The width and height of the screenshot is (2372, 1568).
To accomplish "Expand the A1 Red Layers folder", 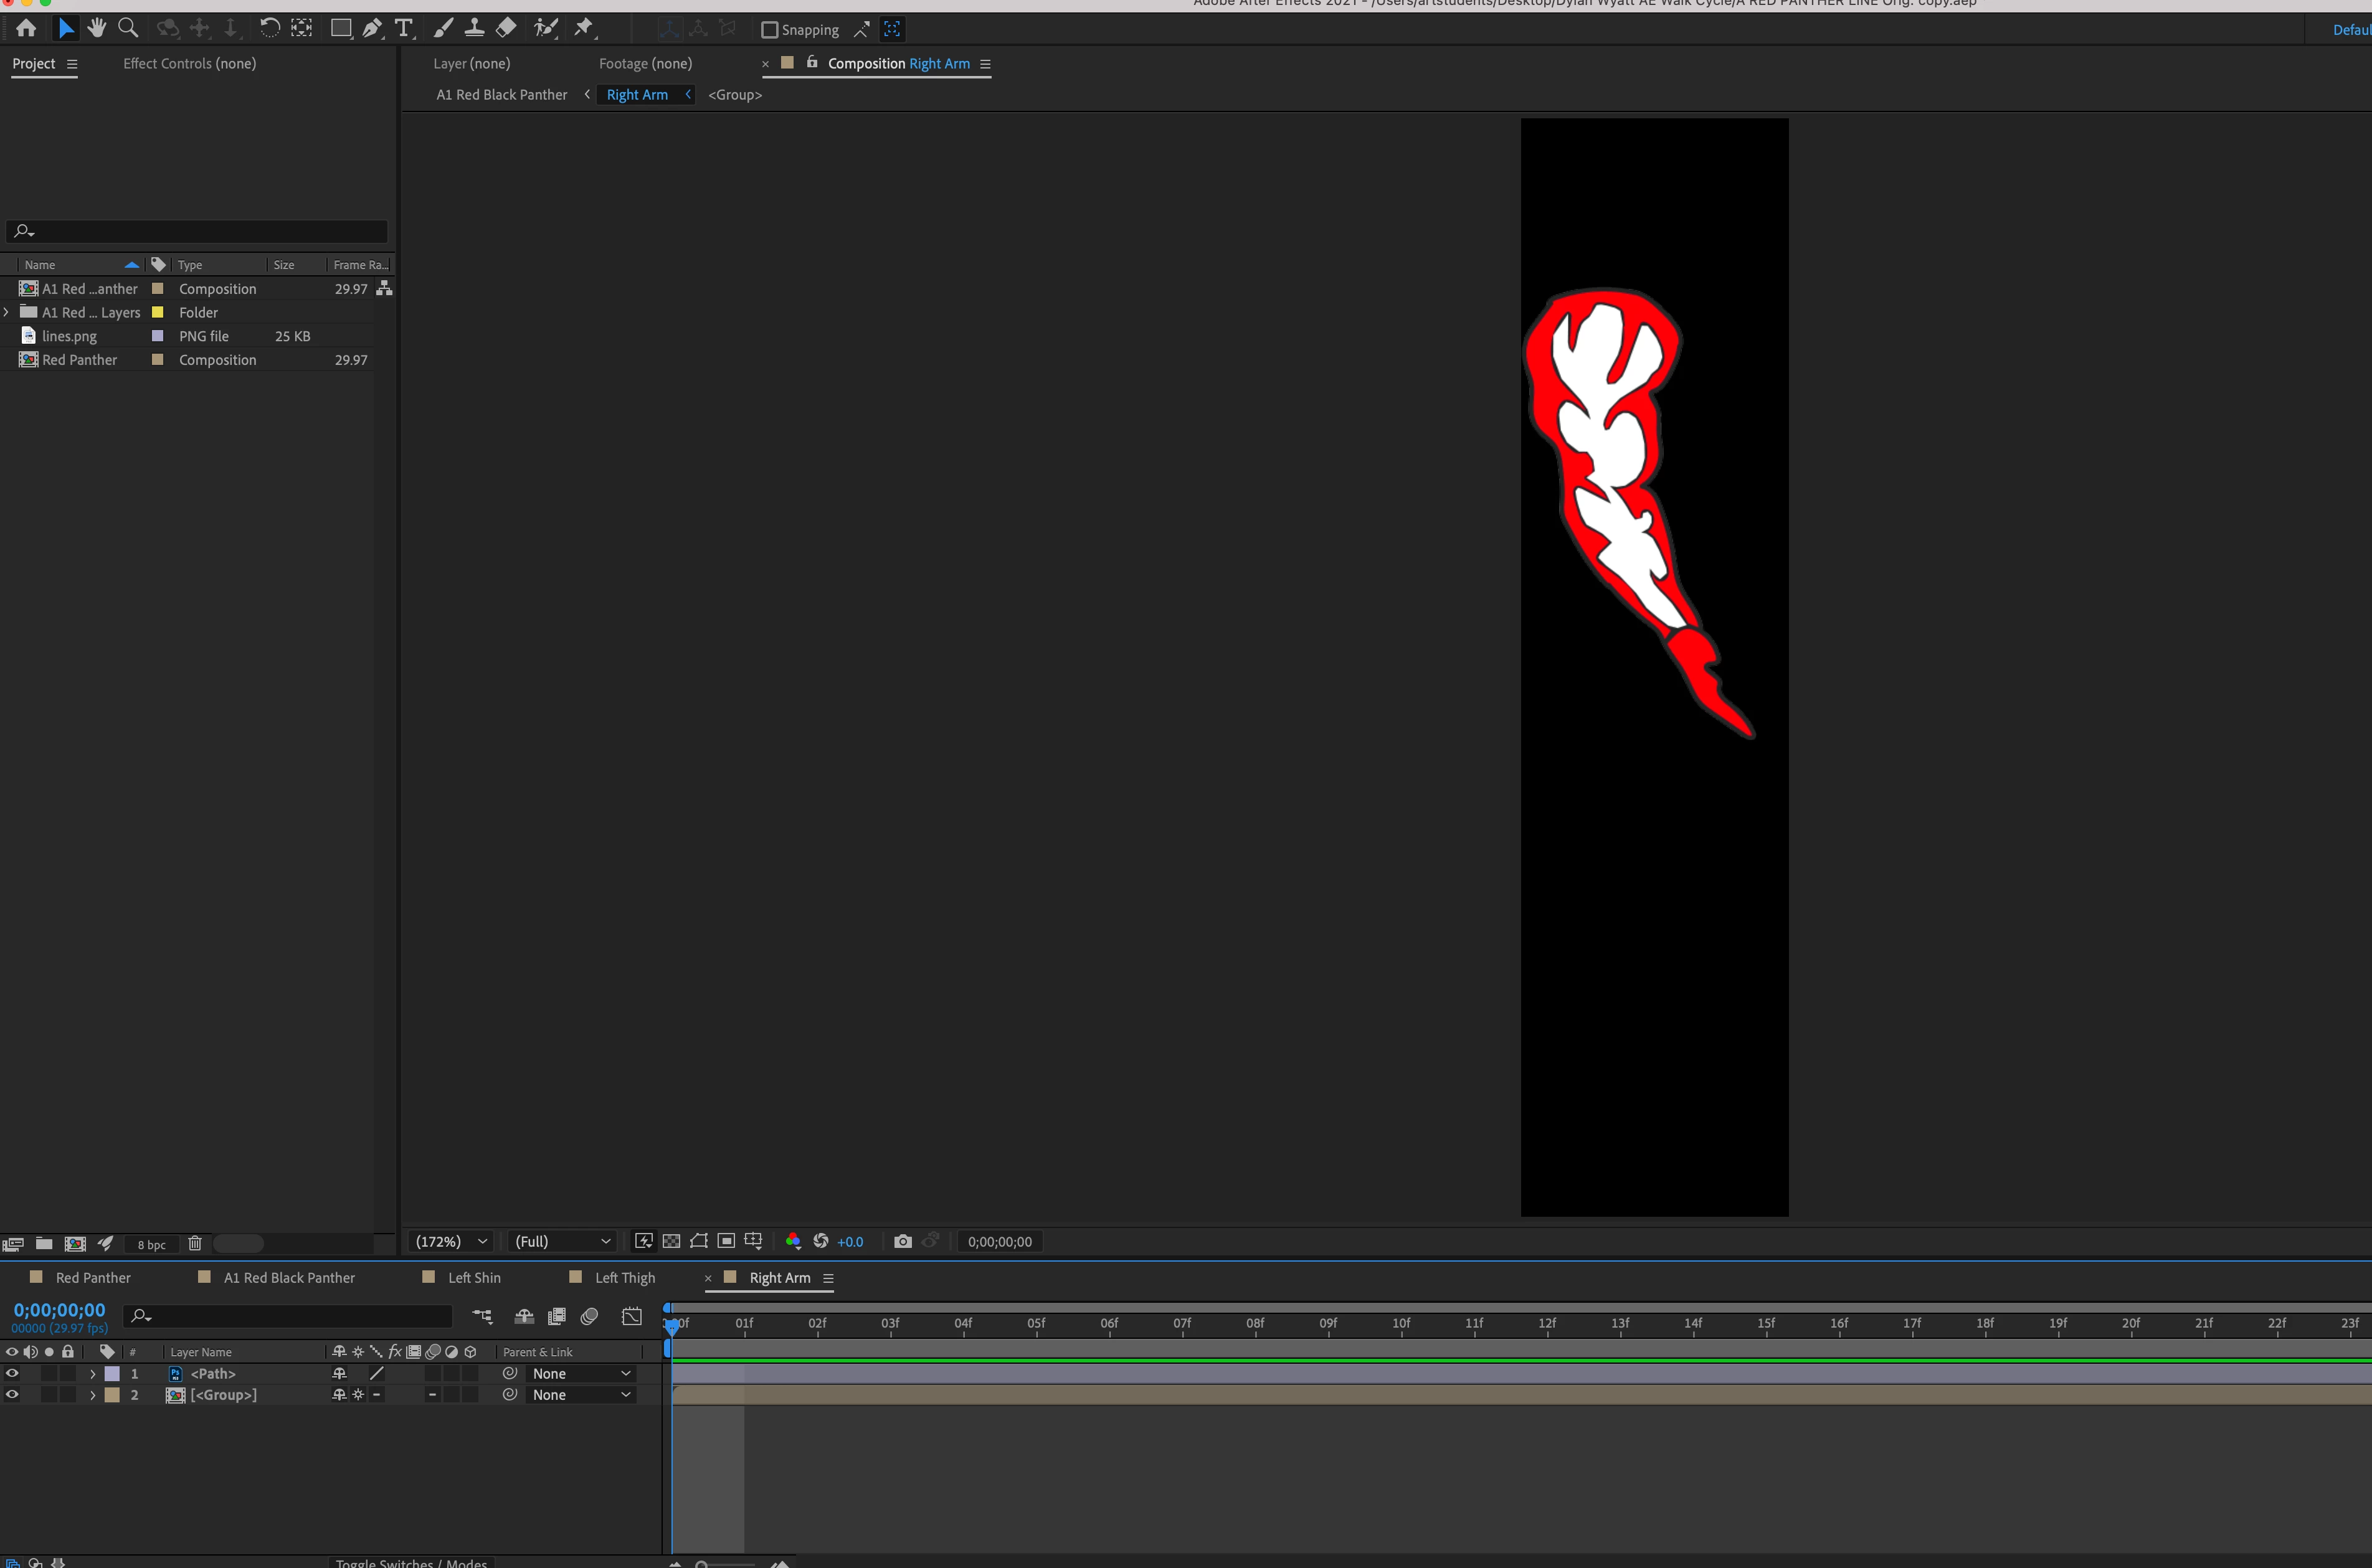I will tap(7, 312).
